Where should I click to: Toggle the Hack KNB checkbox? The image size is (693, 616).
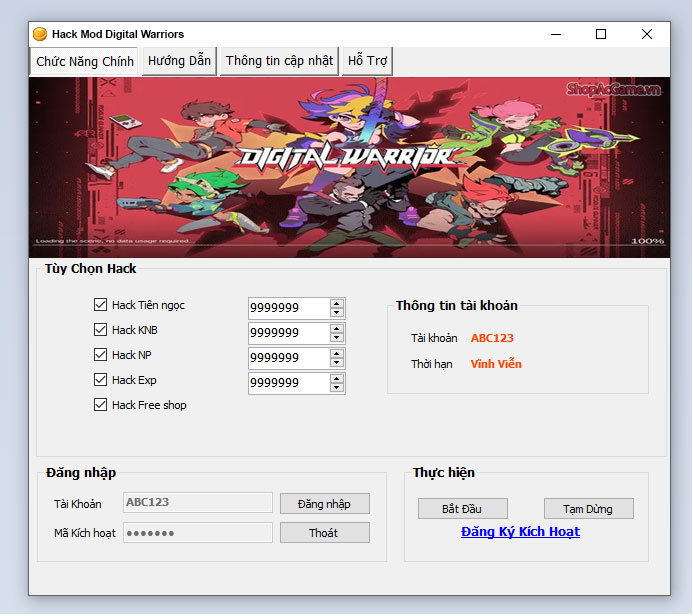click(100, 330)
